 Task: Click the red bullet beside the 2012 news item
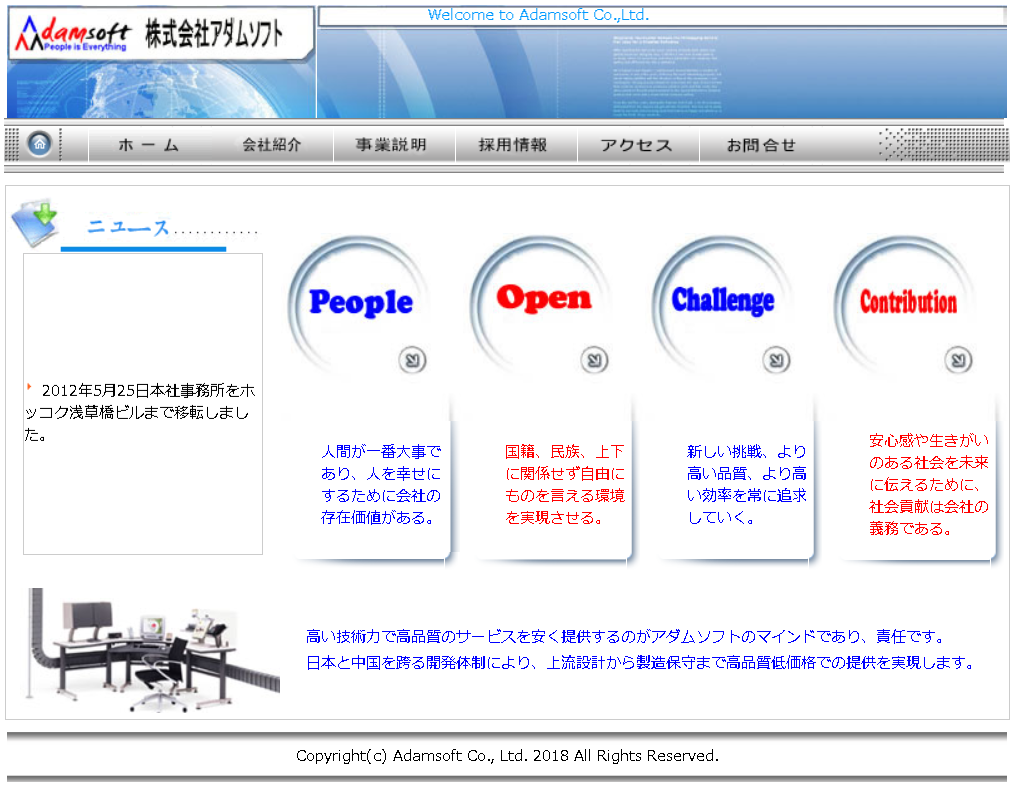pyautogui.click(x=29, y=387)
